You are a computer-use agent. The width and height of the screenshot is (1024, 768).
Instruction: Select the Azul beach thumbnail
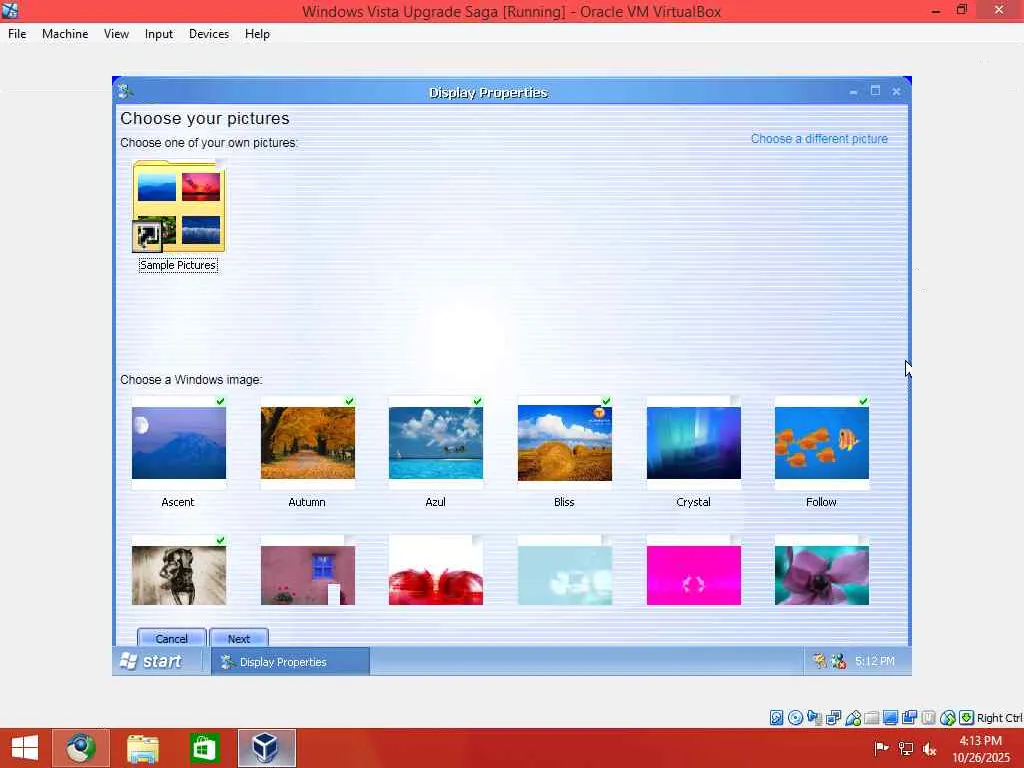(436, 443)
